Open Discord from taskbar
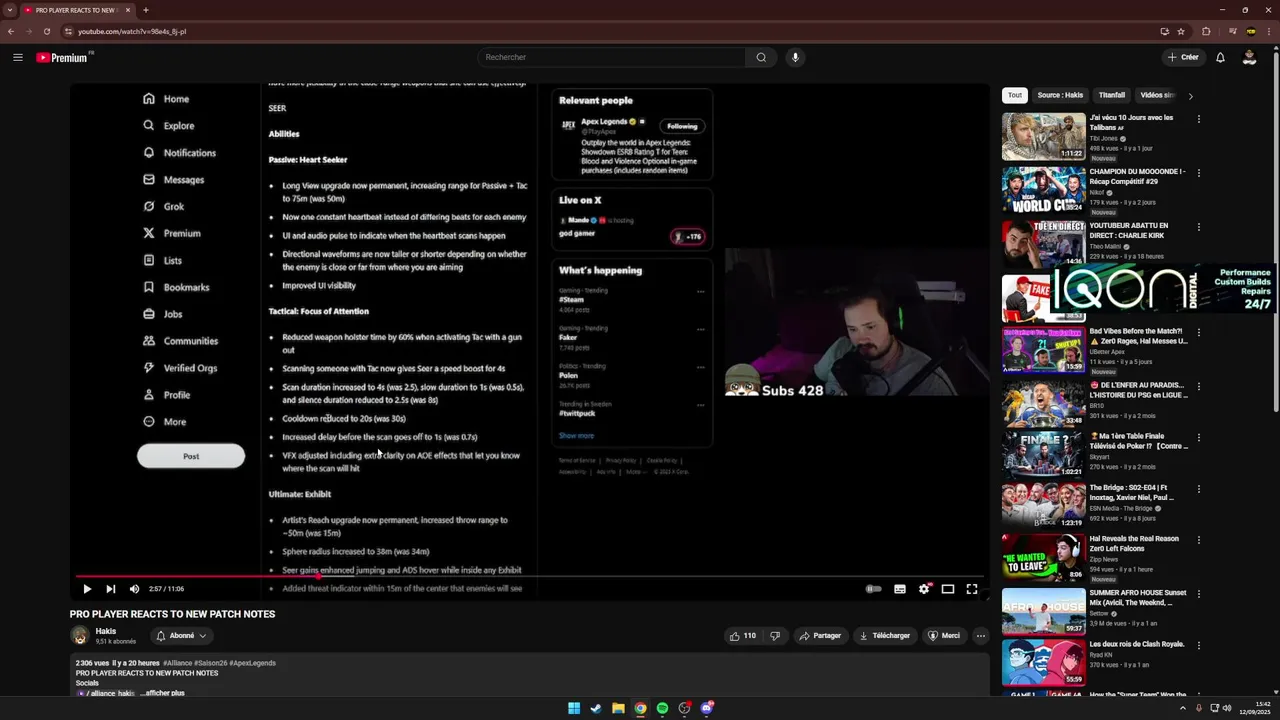The height and width of the screenshot is (720, 1280). pos(707,708)
